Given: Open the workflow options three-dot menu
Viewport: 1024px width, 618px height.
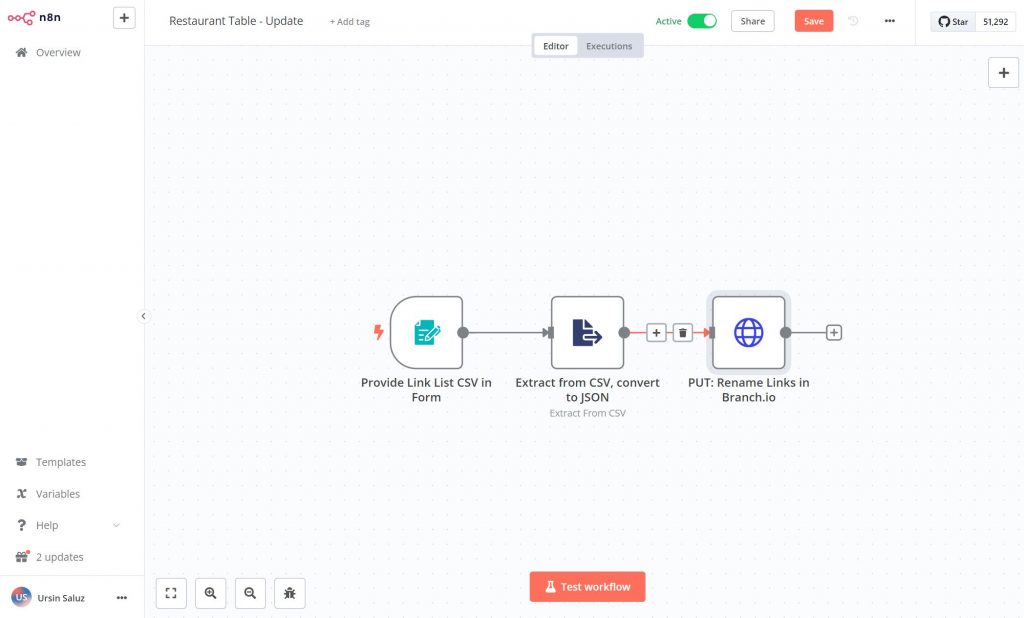Looking at the screenshot, I should coord(889,21).
